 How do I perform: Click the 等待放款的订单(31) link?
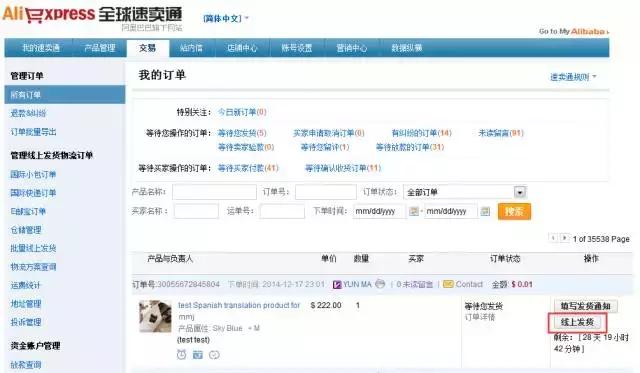(410, 147)
